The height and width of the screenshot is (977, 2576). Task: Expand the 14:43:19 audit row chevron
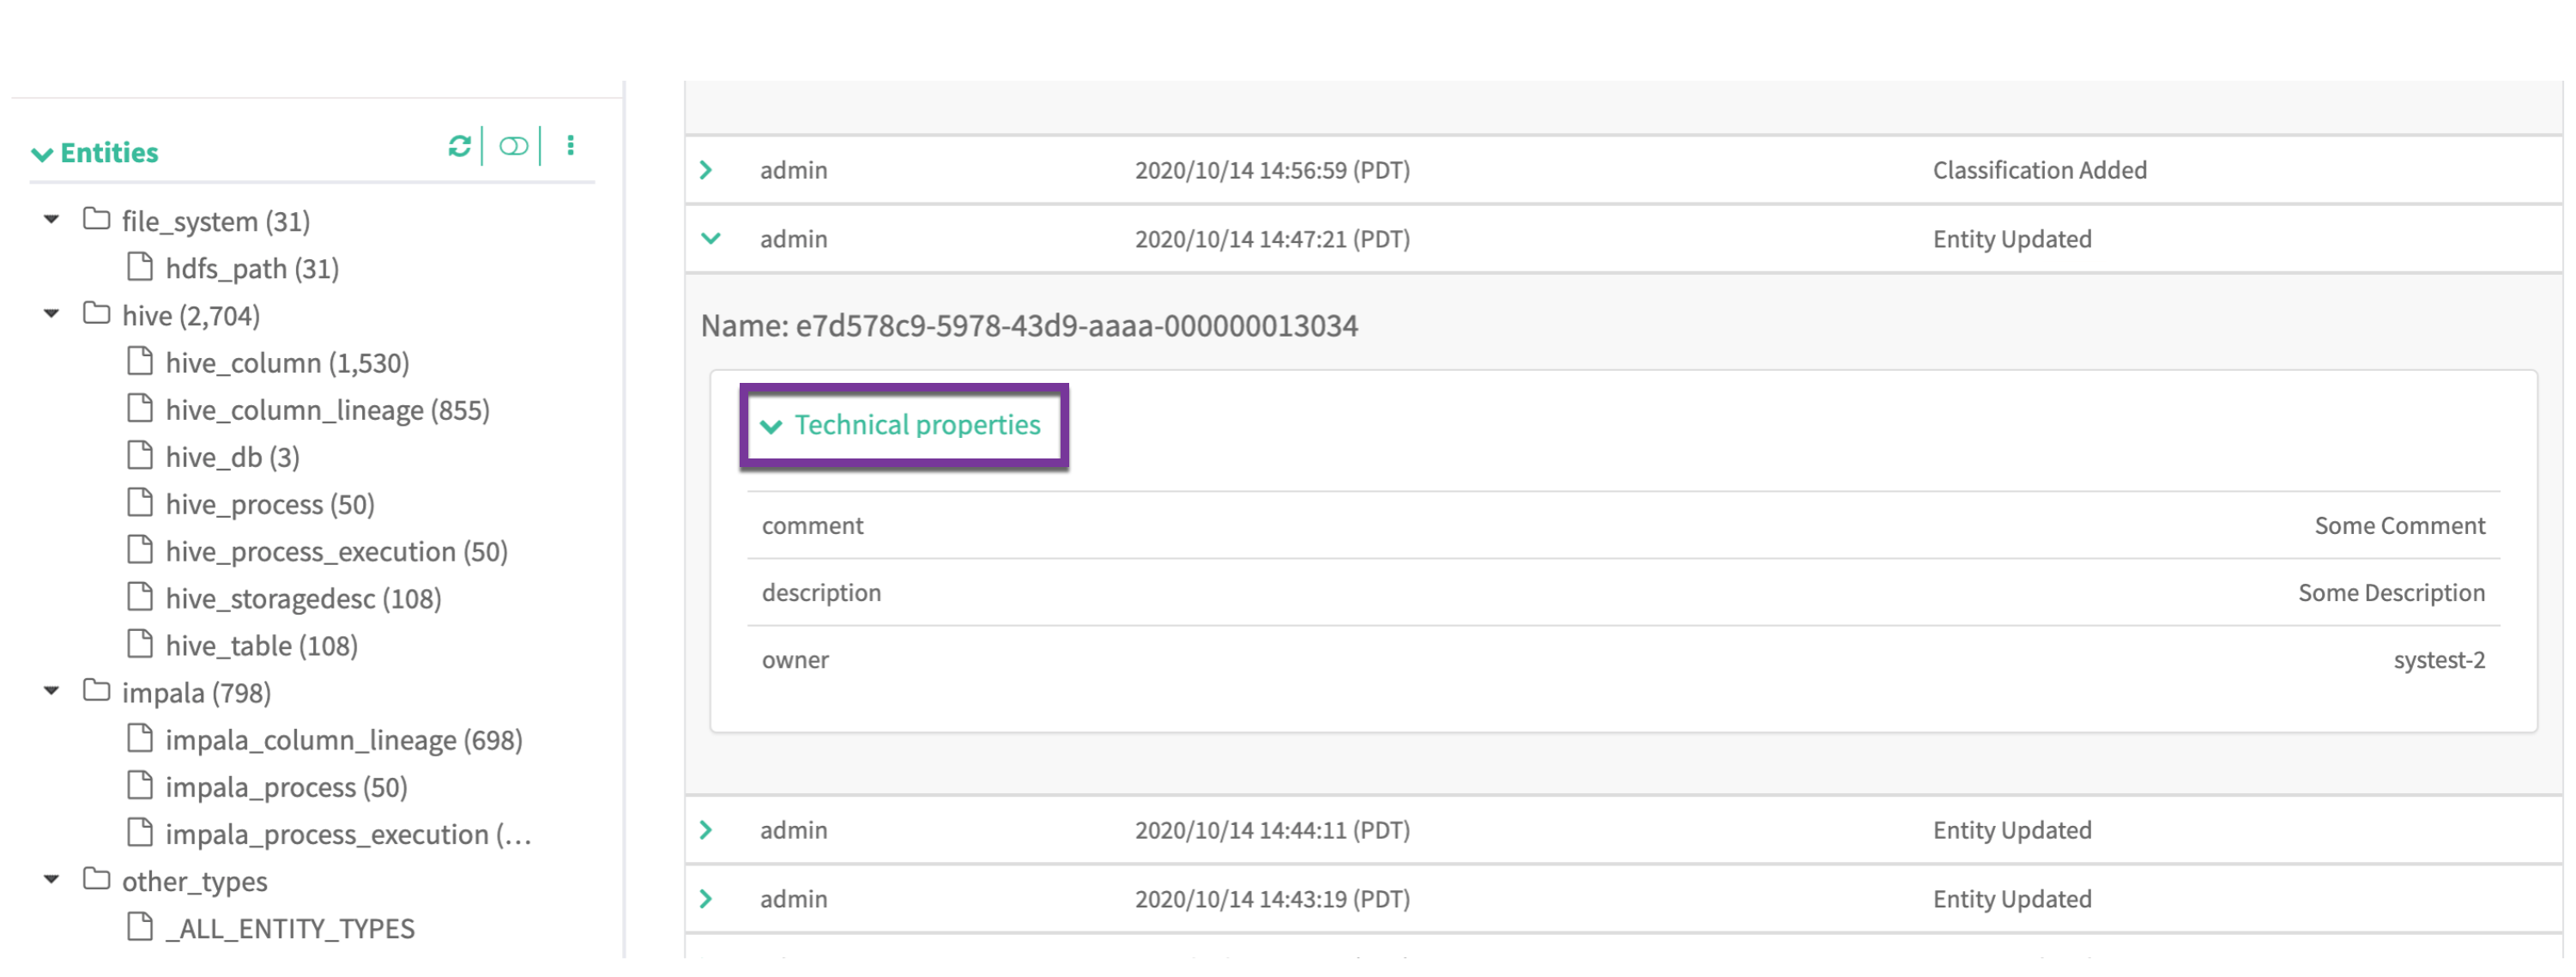click(706, 899)
